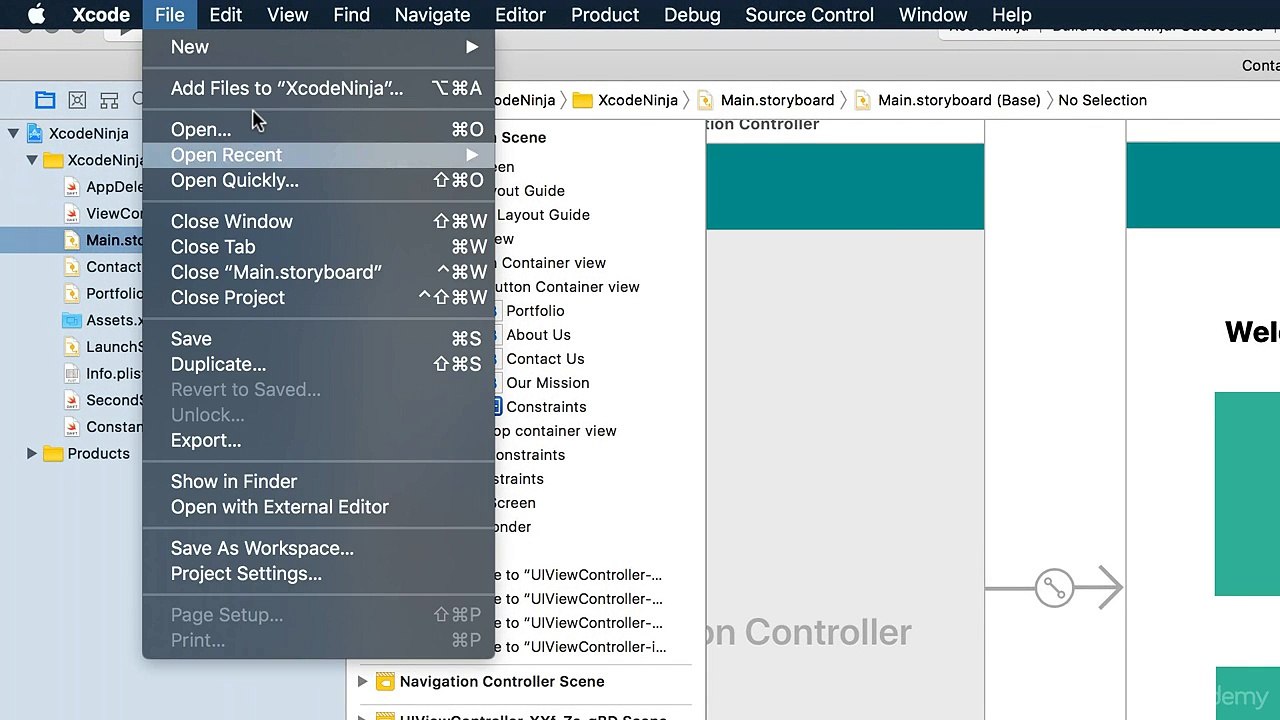1280x720 pixels.
Task: Select "Contact Us" in the document outline
Action: pos(545,359)
